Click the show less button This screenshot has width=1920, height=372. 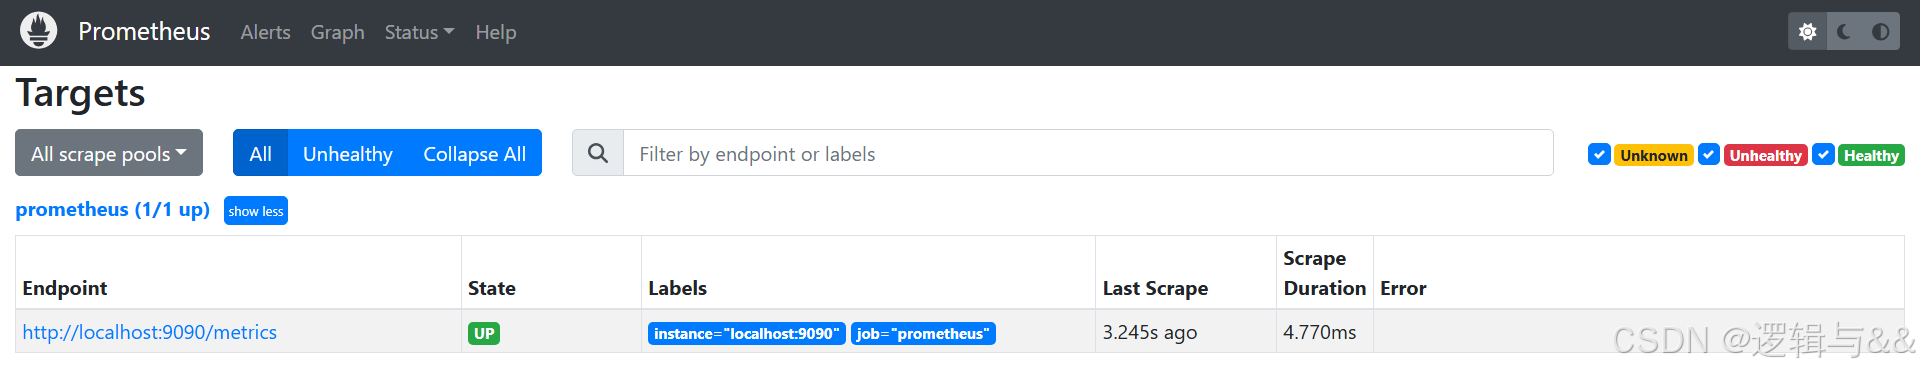pos(256,211)
